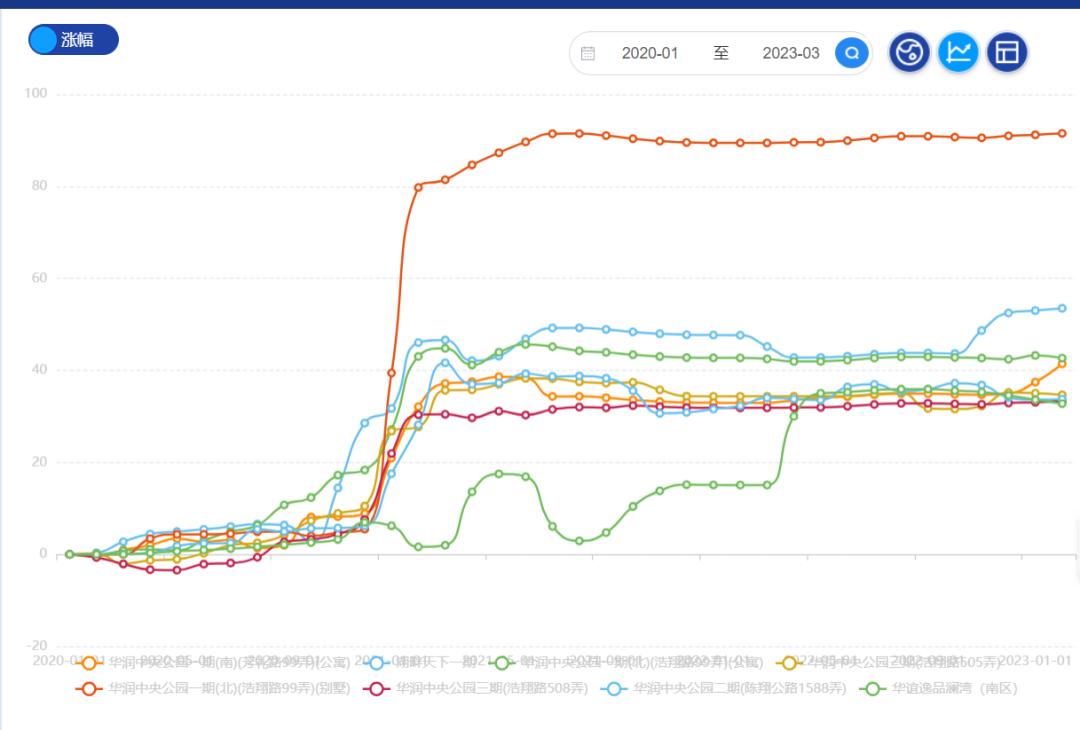The height and width of the screenshot is (730, 1080).
Task: Open the pie chart view icon
Action: coord(909,52)
